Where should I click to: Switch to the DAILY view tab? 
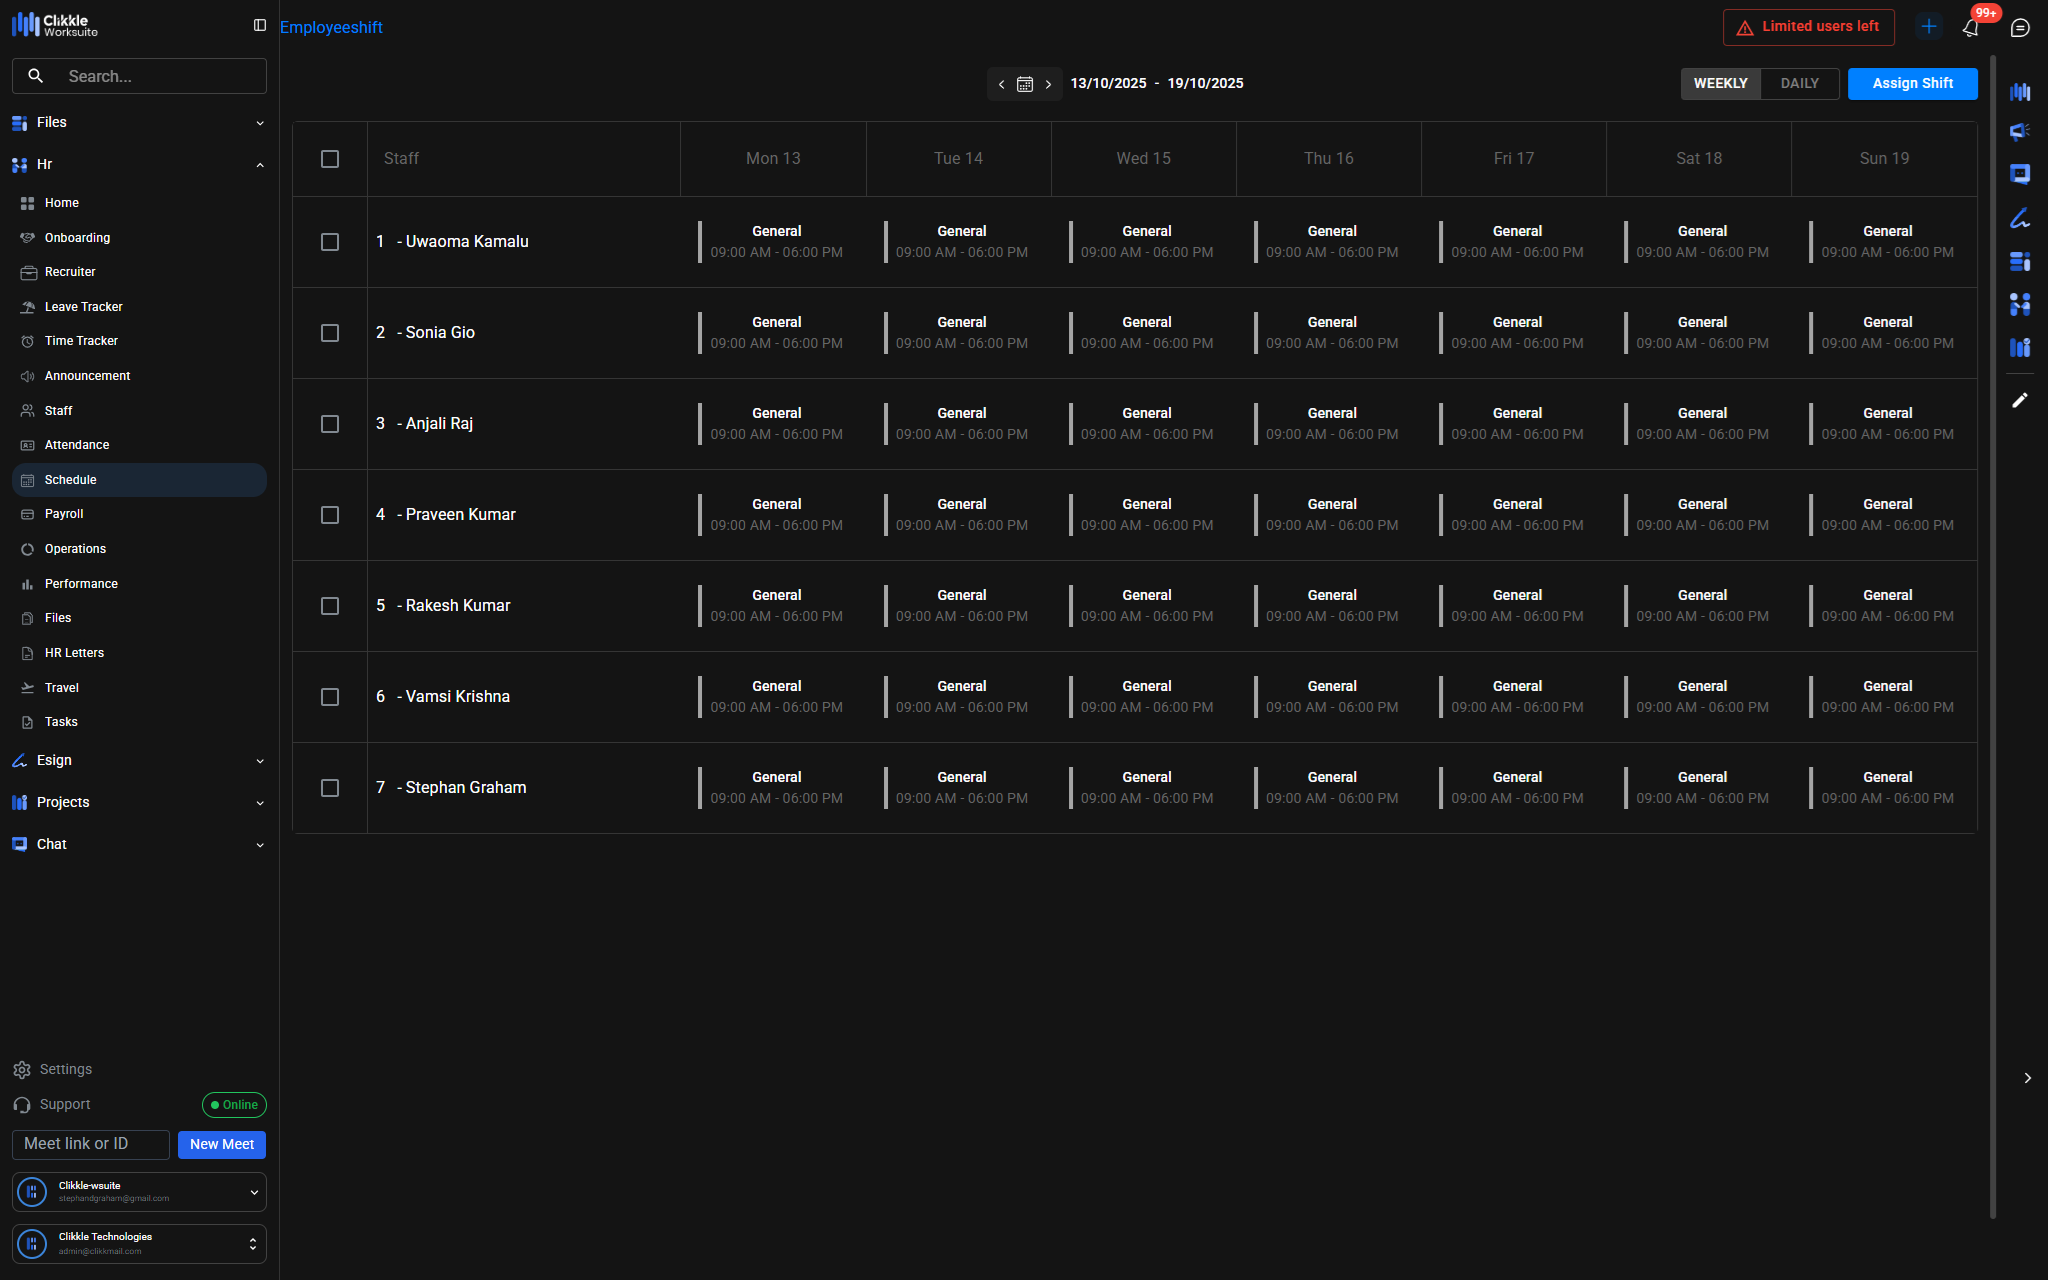(x=1799, y=84)
